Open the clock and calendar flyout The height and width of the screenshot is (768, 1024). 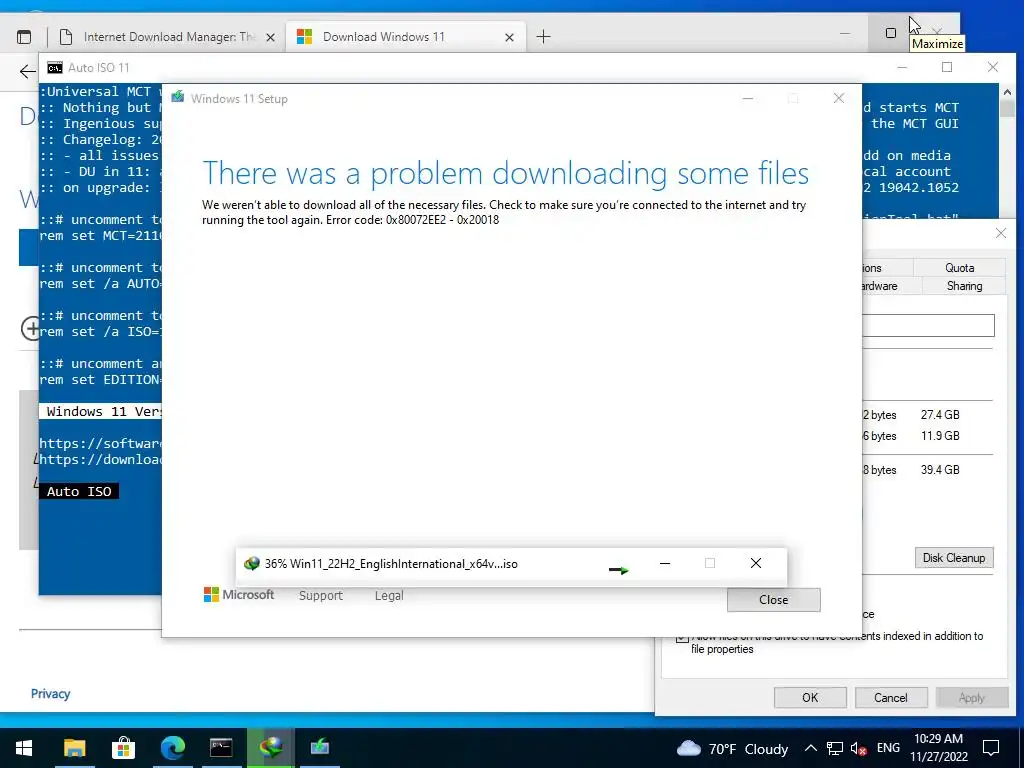[x=938, y=748]
